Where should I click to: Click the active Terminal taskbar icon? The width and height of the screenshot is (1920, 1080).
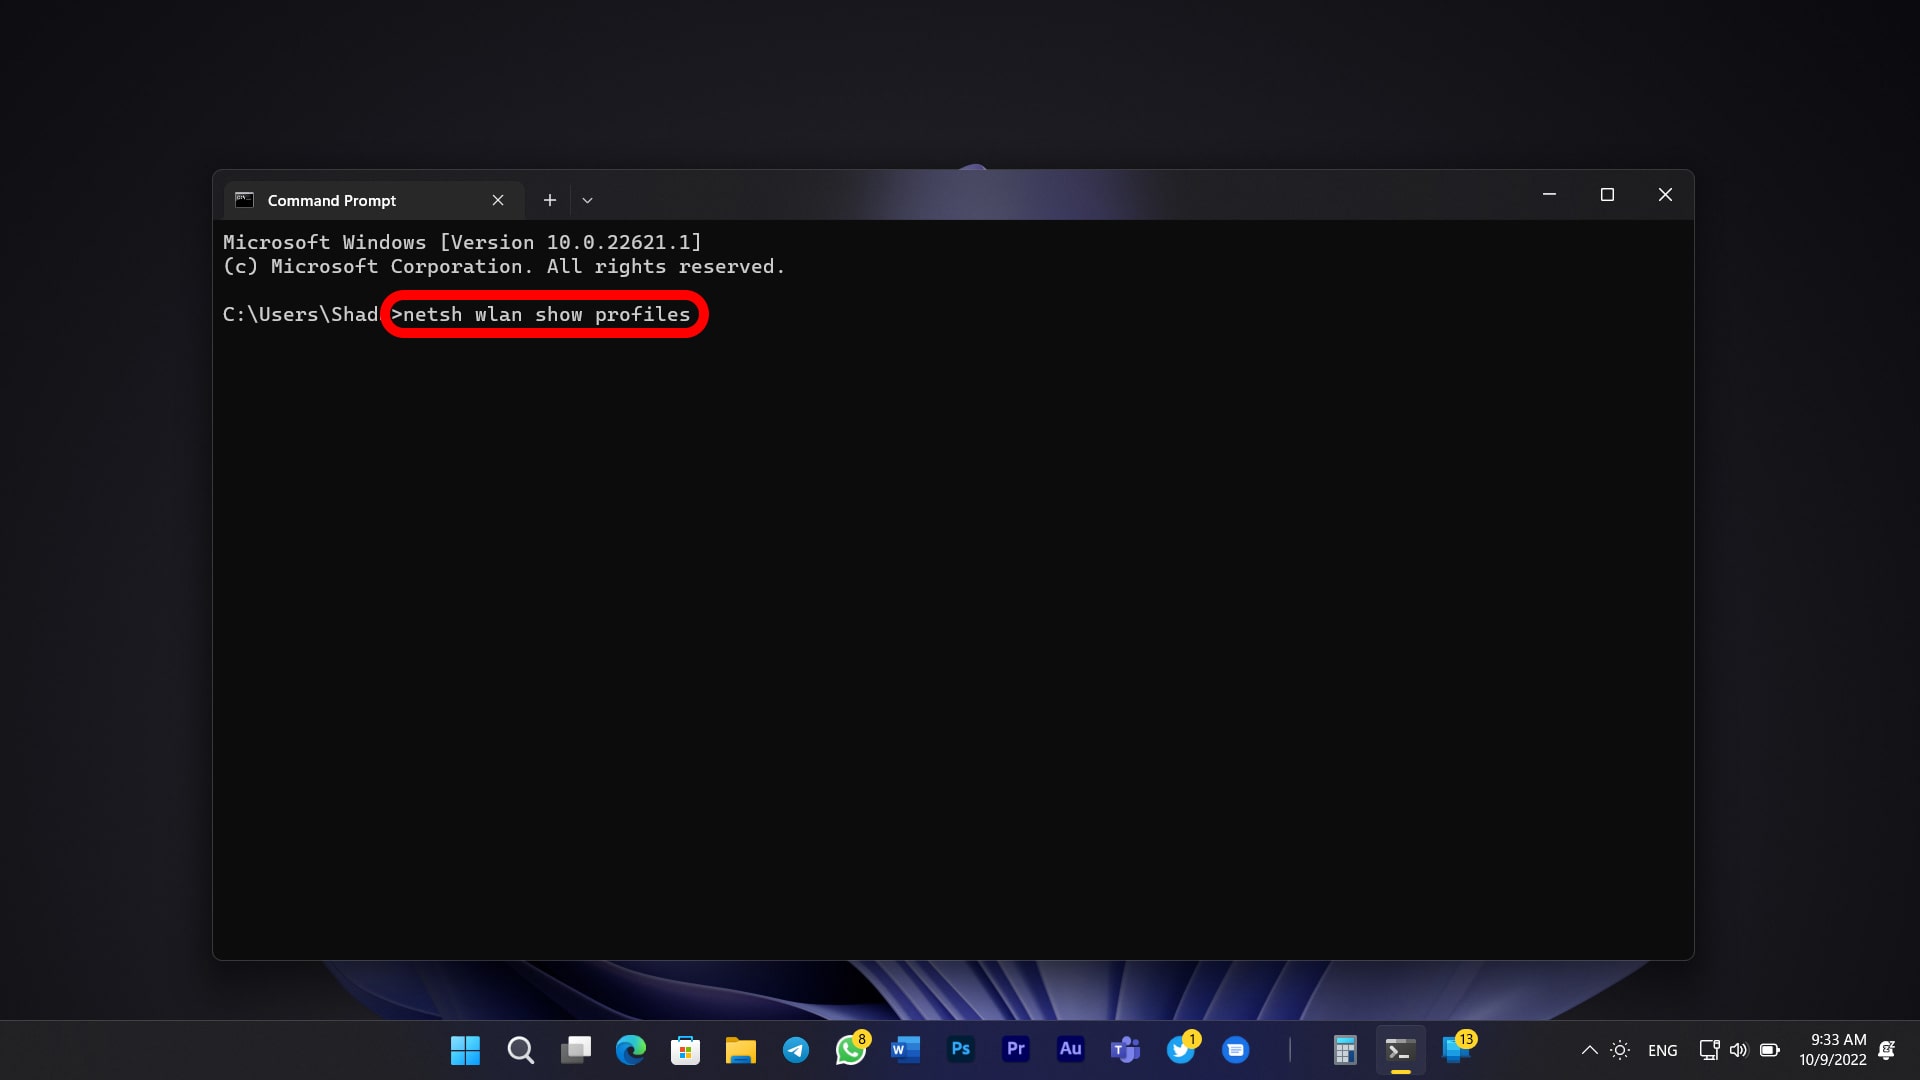coord(1400,1050)
